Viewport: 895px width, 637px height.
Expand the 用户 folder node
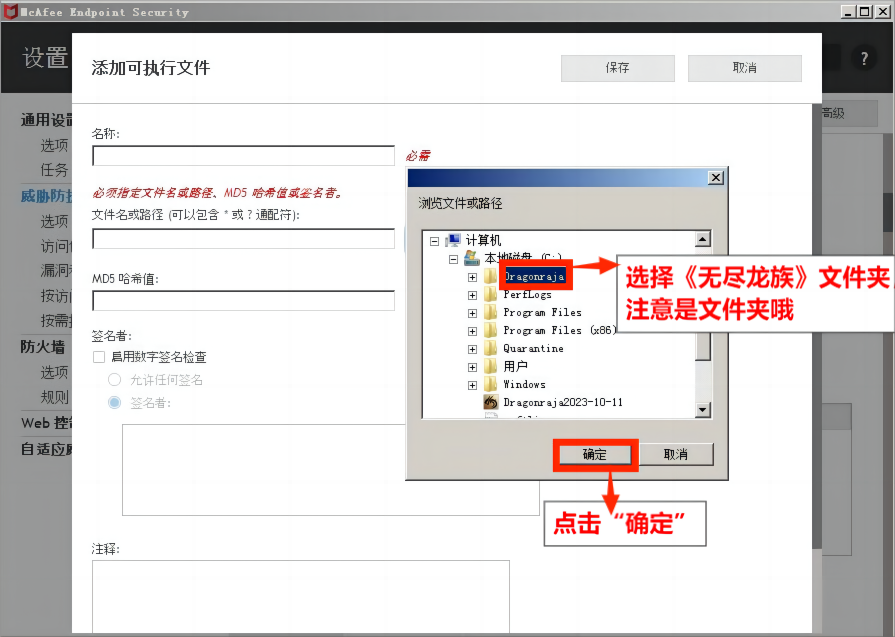[472, 367]
